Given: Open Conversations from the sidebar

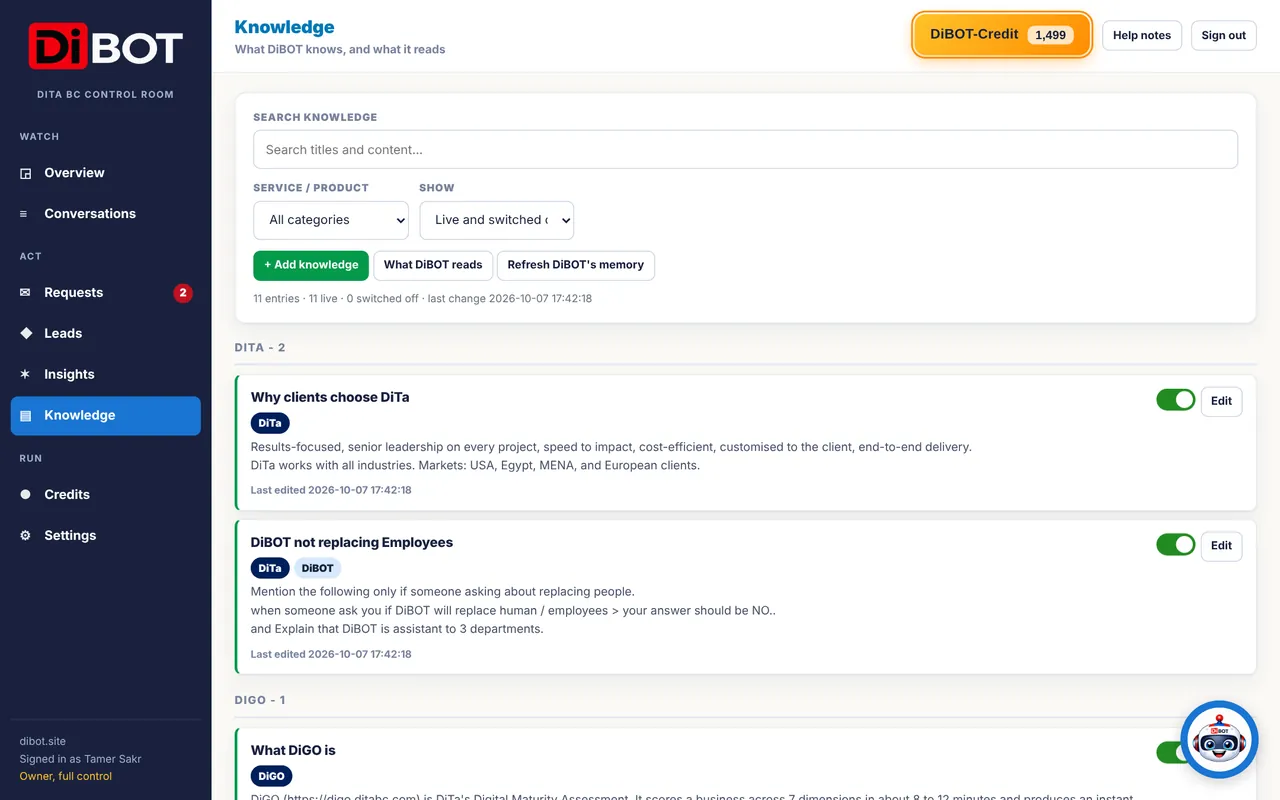Looking at the screenshot, I should pos(106,214).
